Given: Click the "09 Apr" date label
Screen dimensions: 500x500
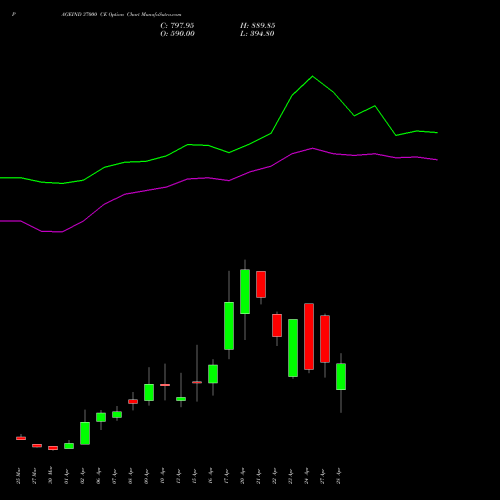Looking at the screenshot, I should coord(147,476).
